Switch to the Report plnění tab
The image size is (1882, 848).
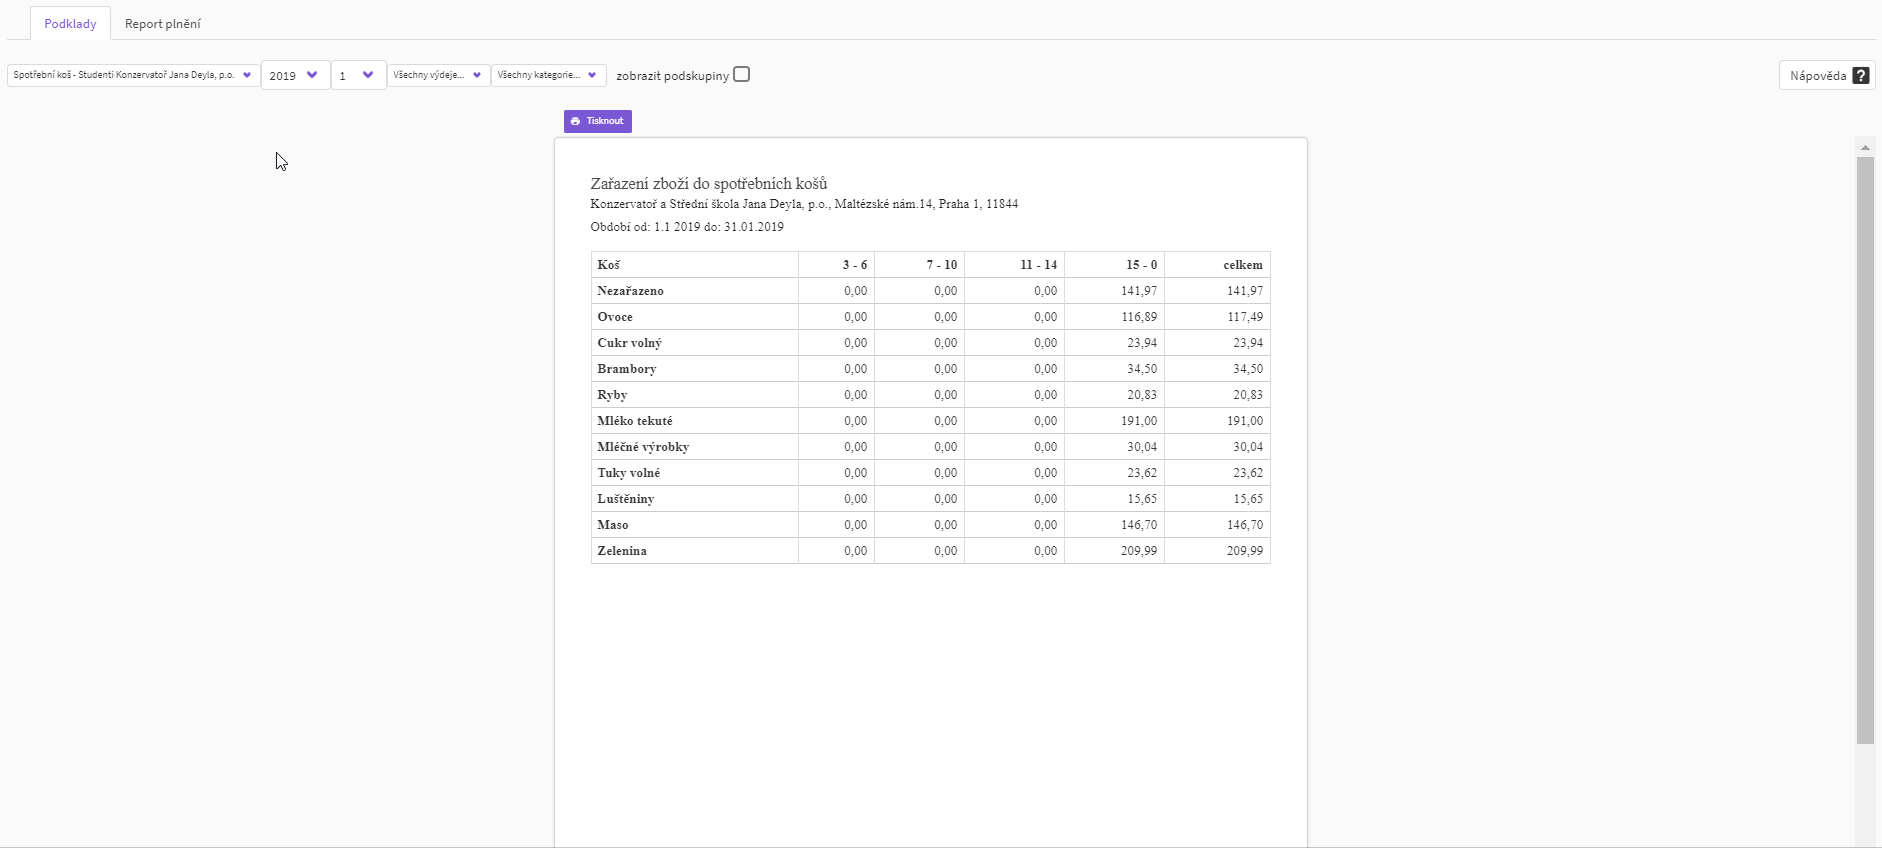tap(163, 24)
